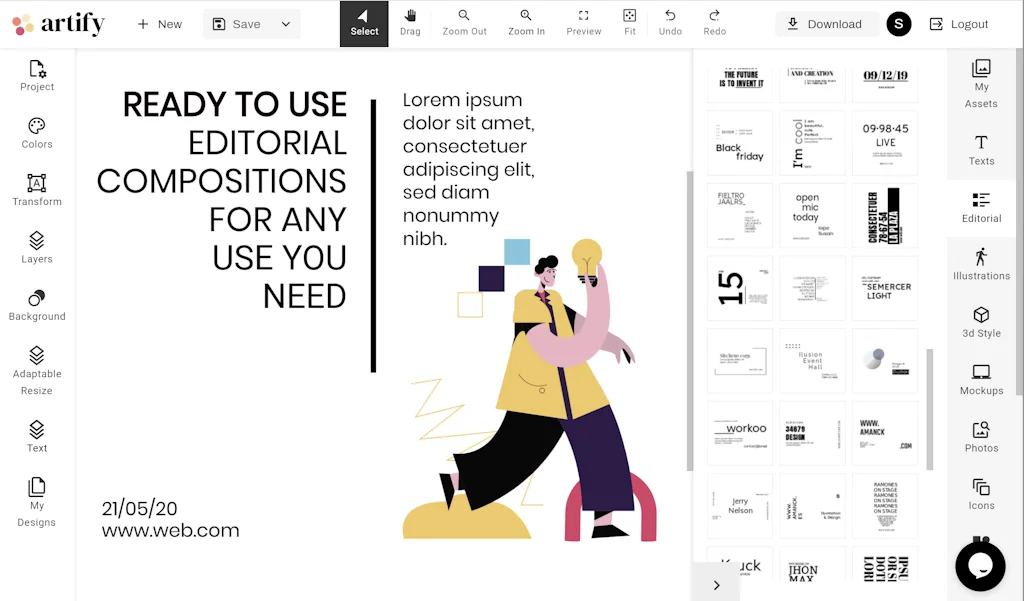This screenshot has height=601, width=1024.
Task: Switch to the Mockups tab
Action: [x=981, y=379]
